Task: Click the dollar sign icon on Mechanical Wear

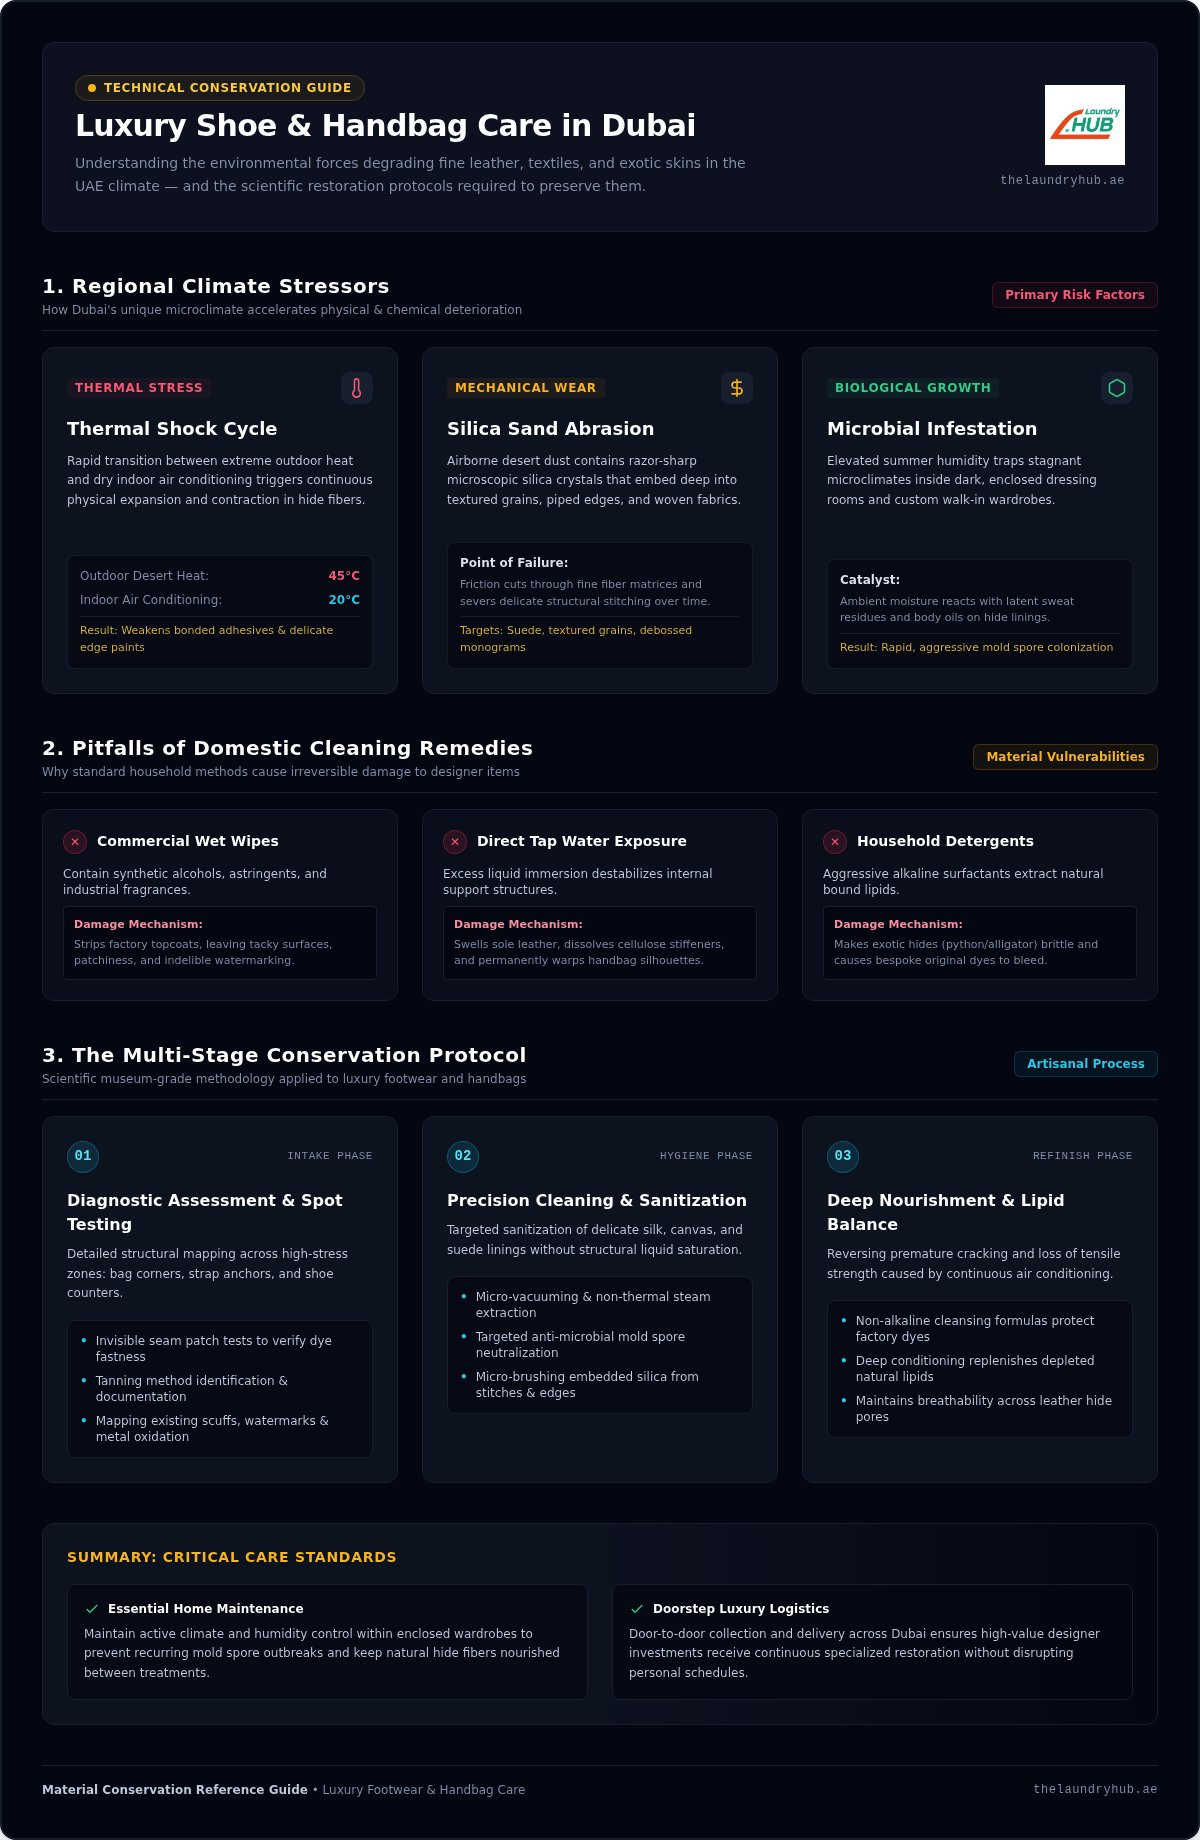Action: (x=737, y=388)
